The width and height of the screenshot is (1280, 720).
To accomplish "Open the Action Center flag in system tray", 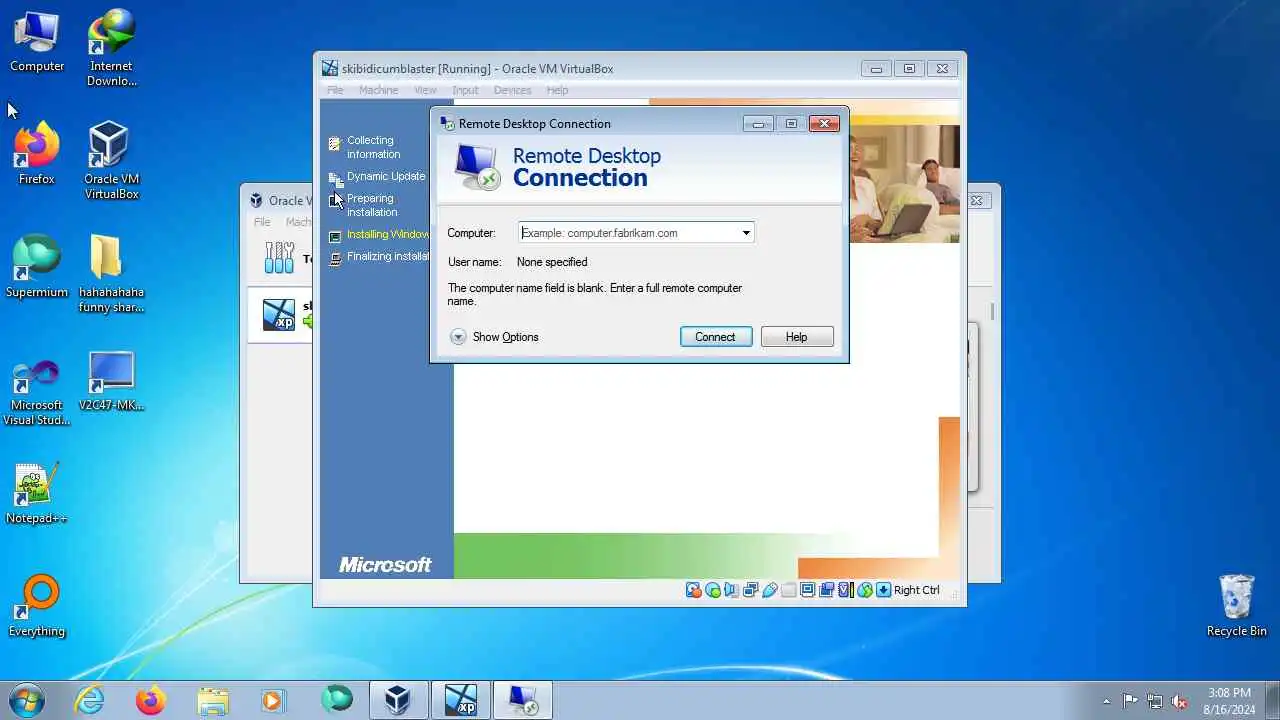I will (1131, 701).
